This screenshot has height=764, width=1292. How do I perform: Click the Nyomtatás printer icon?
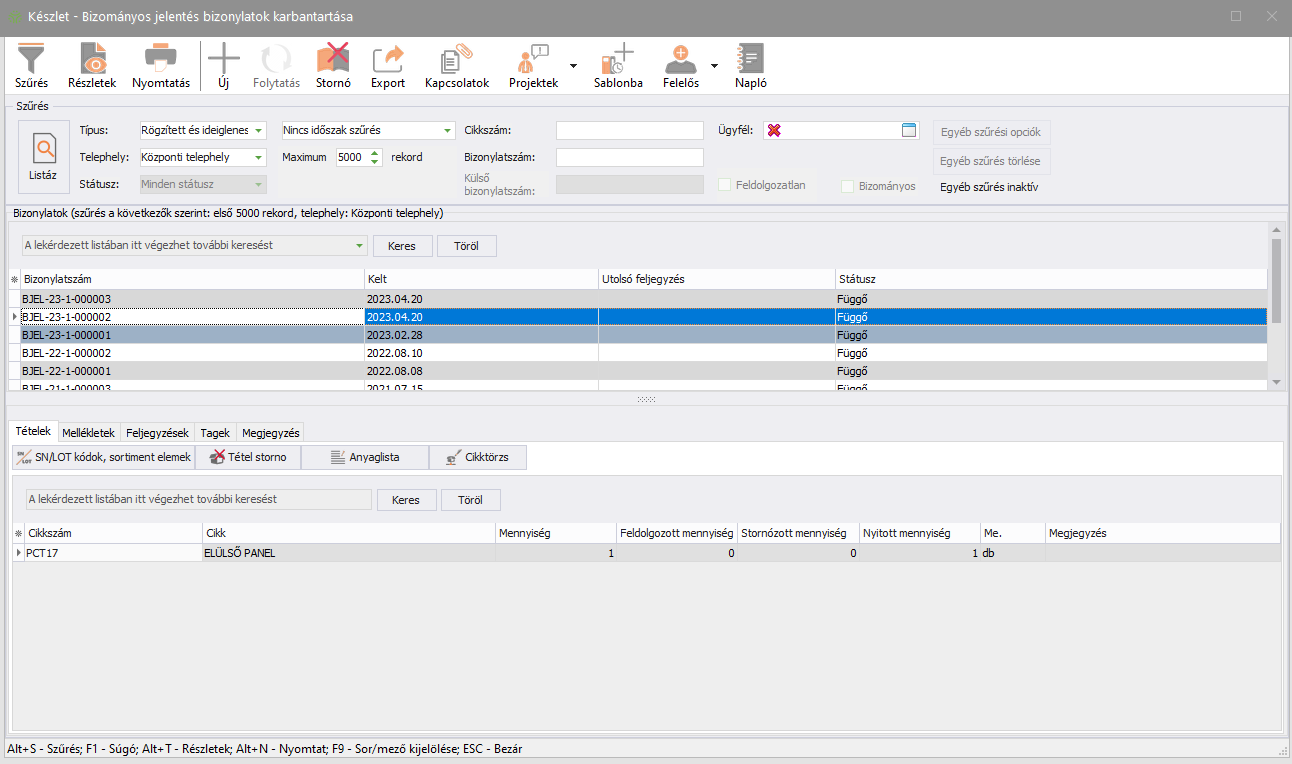pos(160,66)
